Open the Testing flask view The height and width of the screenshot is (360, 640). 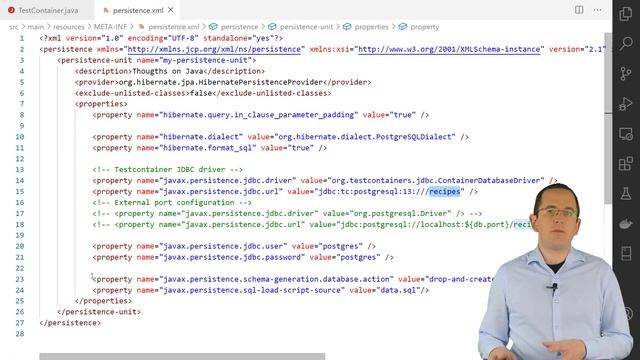point(626,193)
